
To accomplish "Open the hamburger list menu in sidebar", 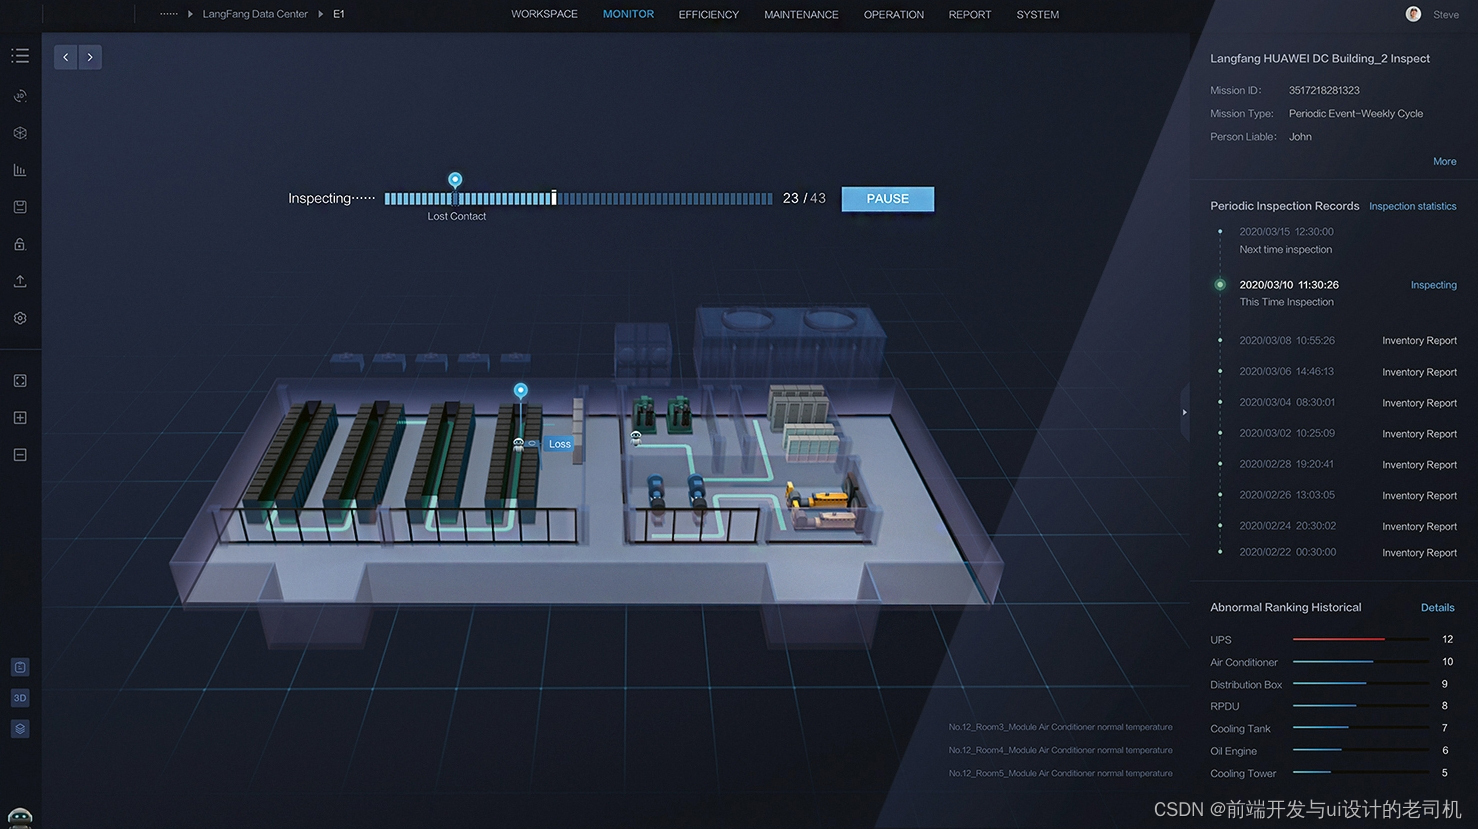I will pos(20,56).
